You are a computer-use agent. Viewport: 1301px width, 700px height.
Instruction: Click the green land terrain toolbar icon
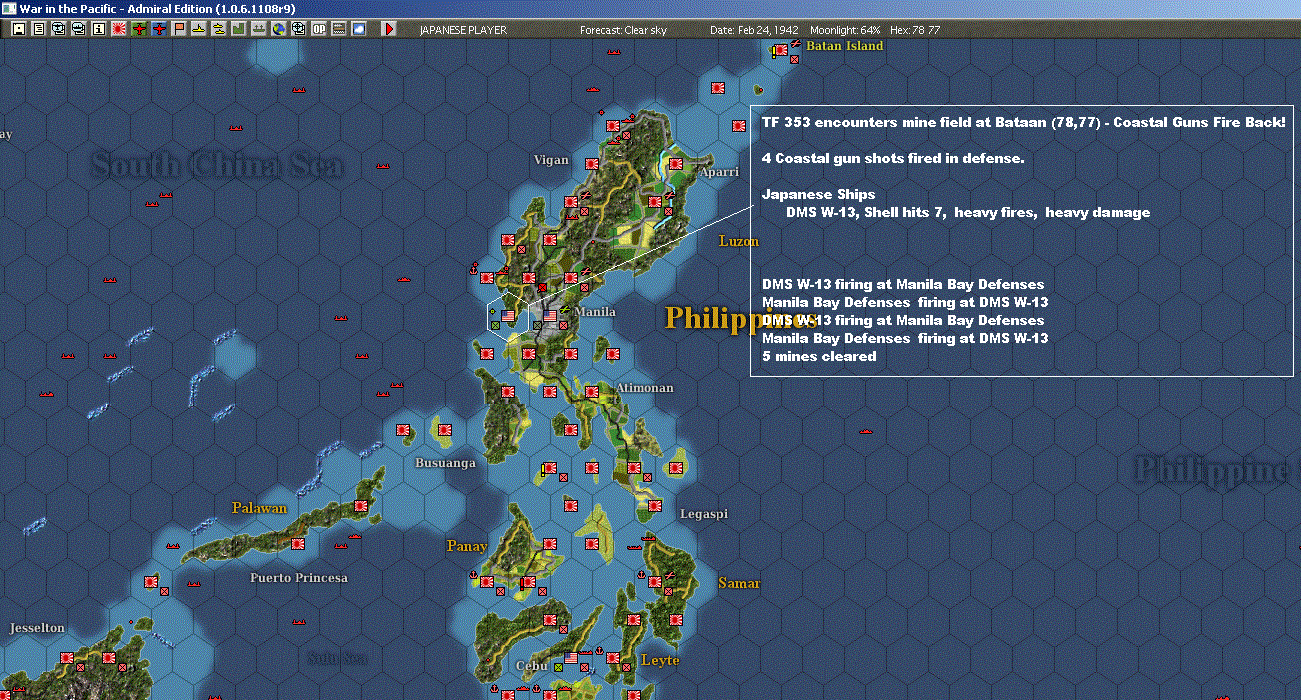238,29
